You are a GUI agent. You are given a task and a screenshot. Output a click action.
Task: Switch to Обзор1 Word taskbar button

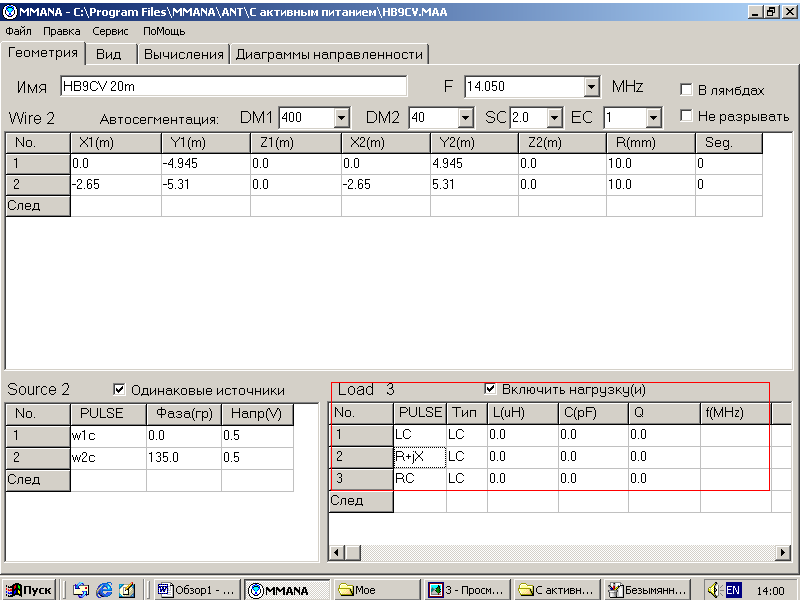pos(198,590)
